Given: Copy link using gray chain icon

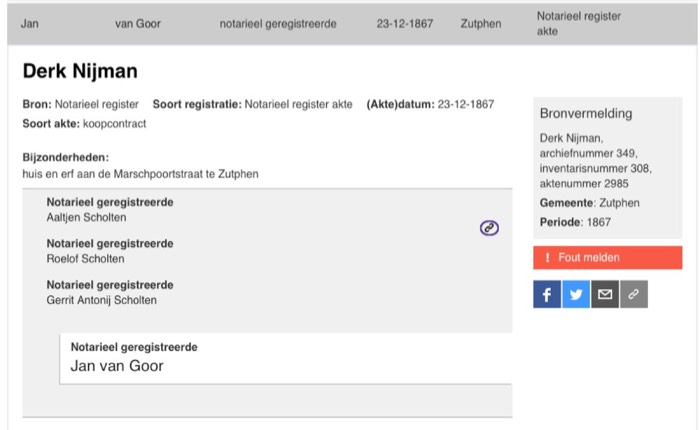Looking at the screenshot, I should click(634, 294).
